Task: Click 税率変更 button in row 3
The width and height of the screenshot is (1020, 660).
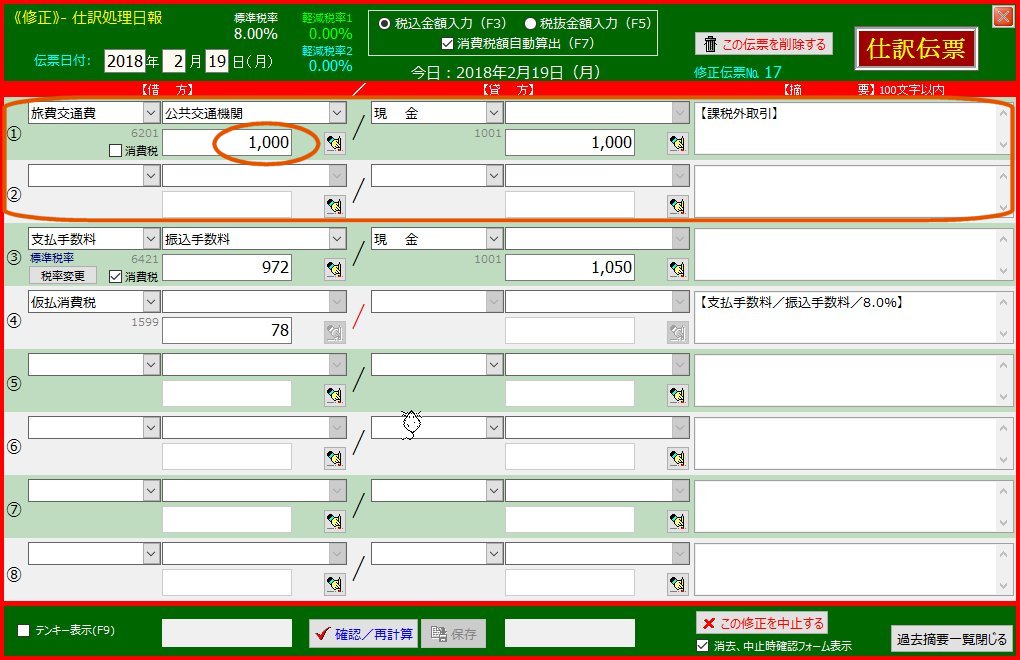Action: coord(62,276)
